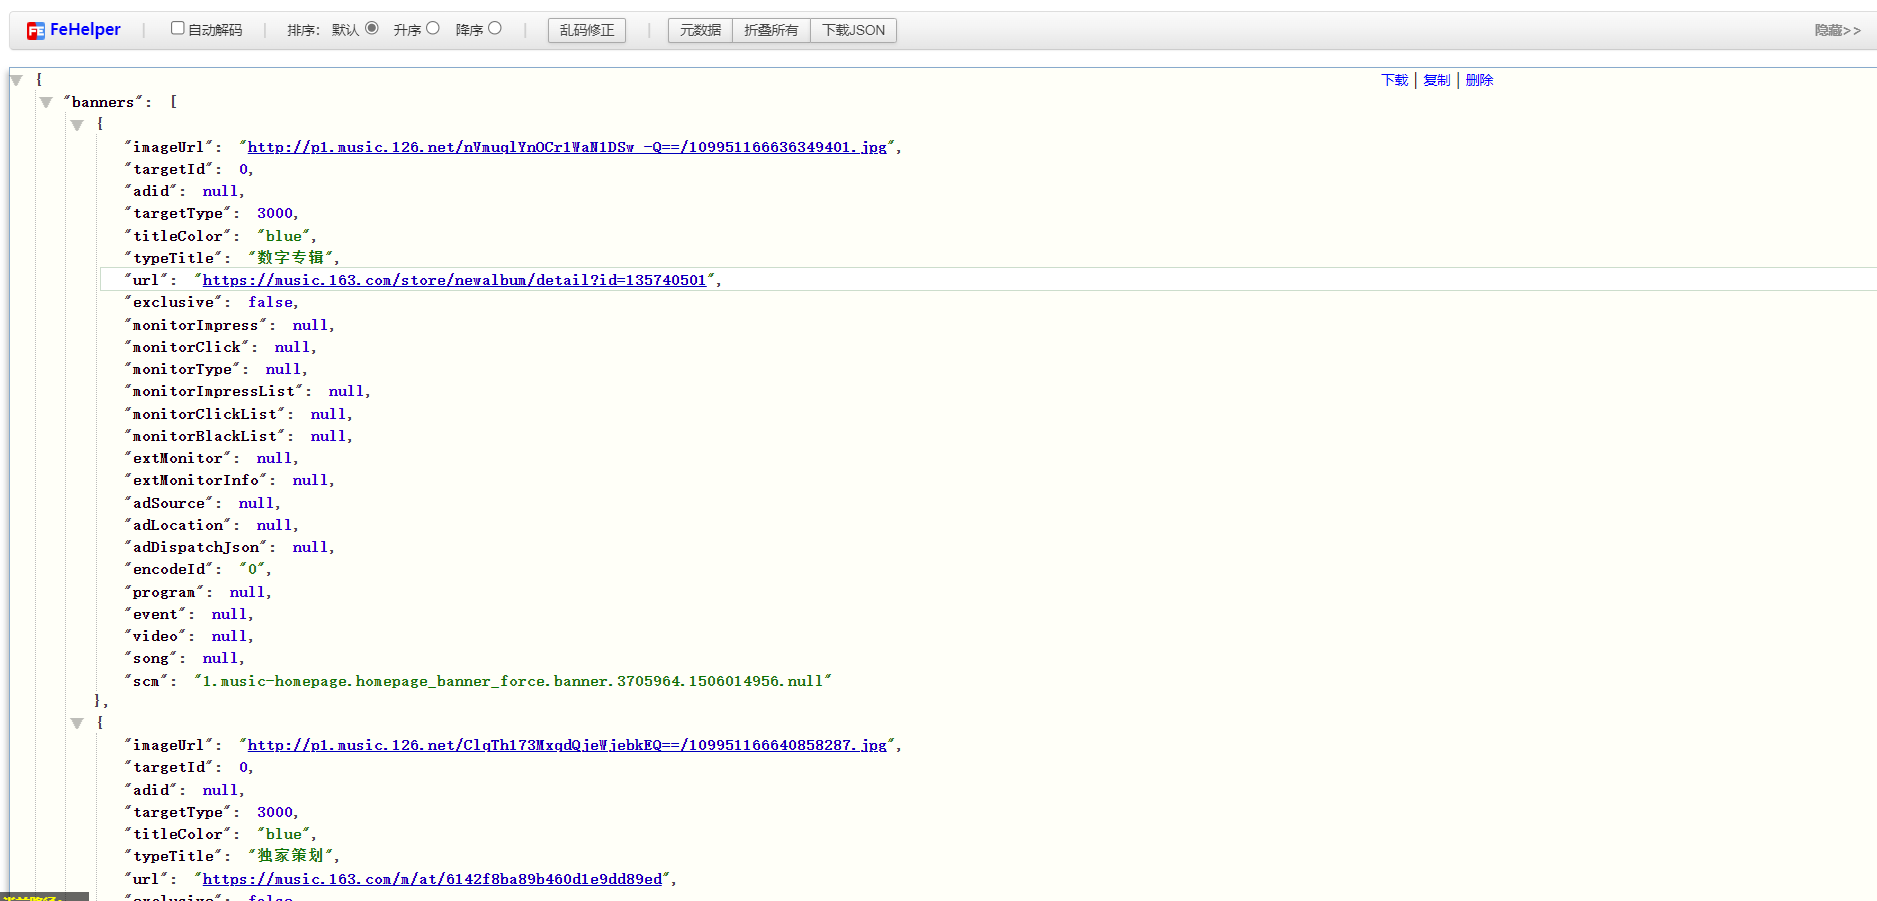The width and height of the screenshot is (1877, 901).
Task: Click the 乱码修正 correction button
Action: point(586,30)
